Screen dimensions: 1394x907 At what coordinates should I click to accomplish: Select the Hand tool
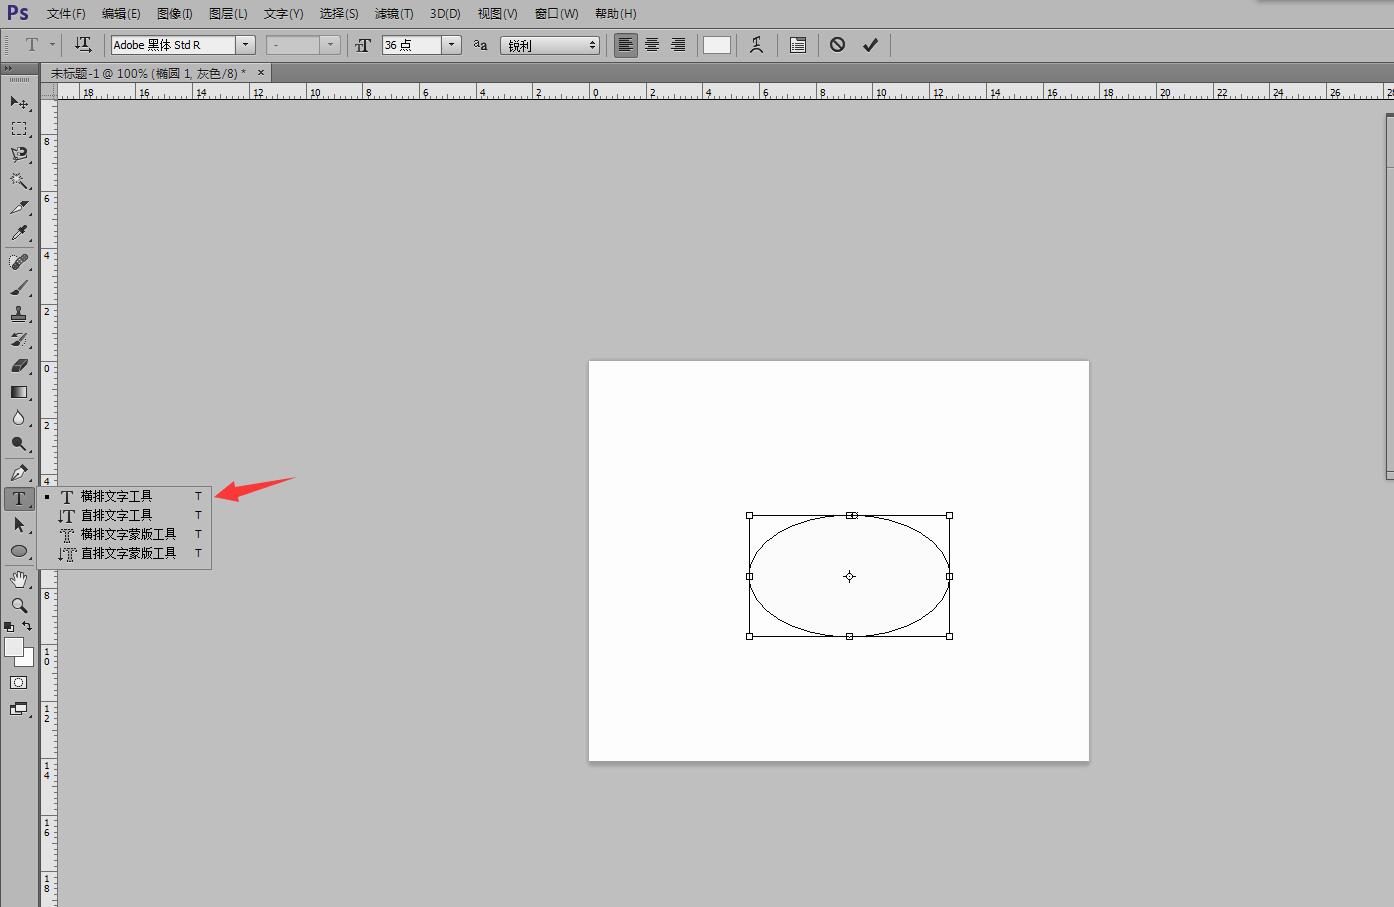(x=19, y=580)
